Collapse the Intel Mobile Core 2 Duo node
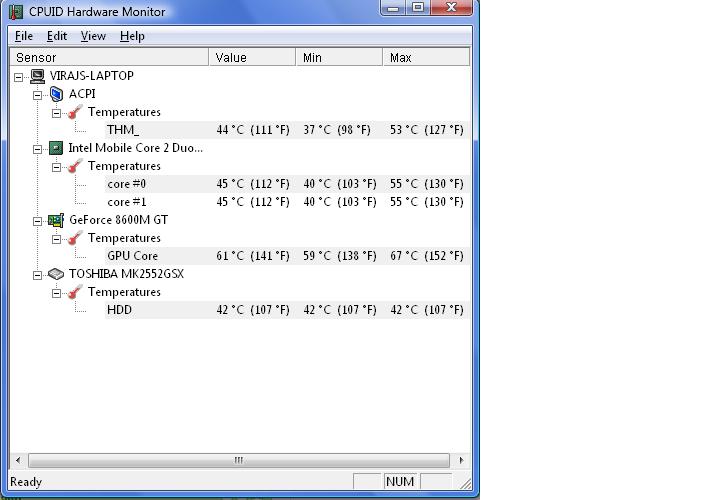This screenshot has height=500, width=720. 37,149
